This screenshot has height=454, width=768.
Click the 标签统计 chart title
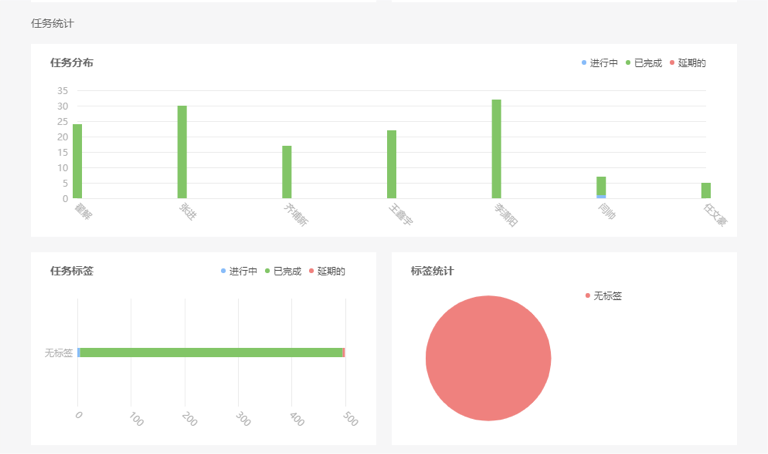point(432,270)
